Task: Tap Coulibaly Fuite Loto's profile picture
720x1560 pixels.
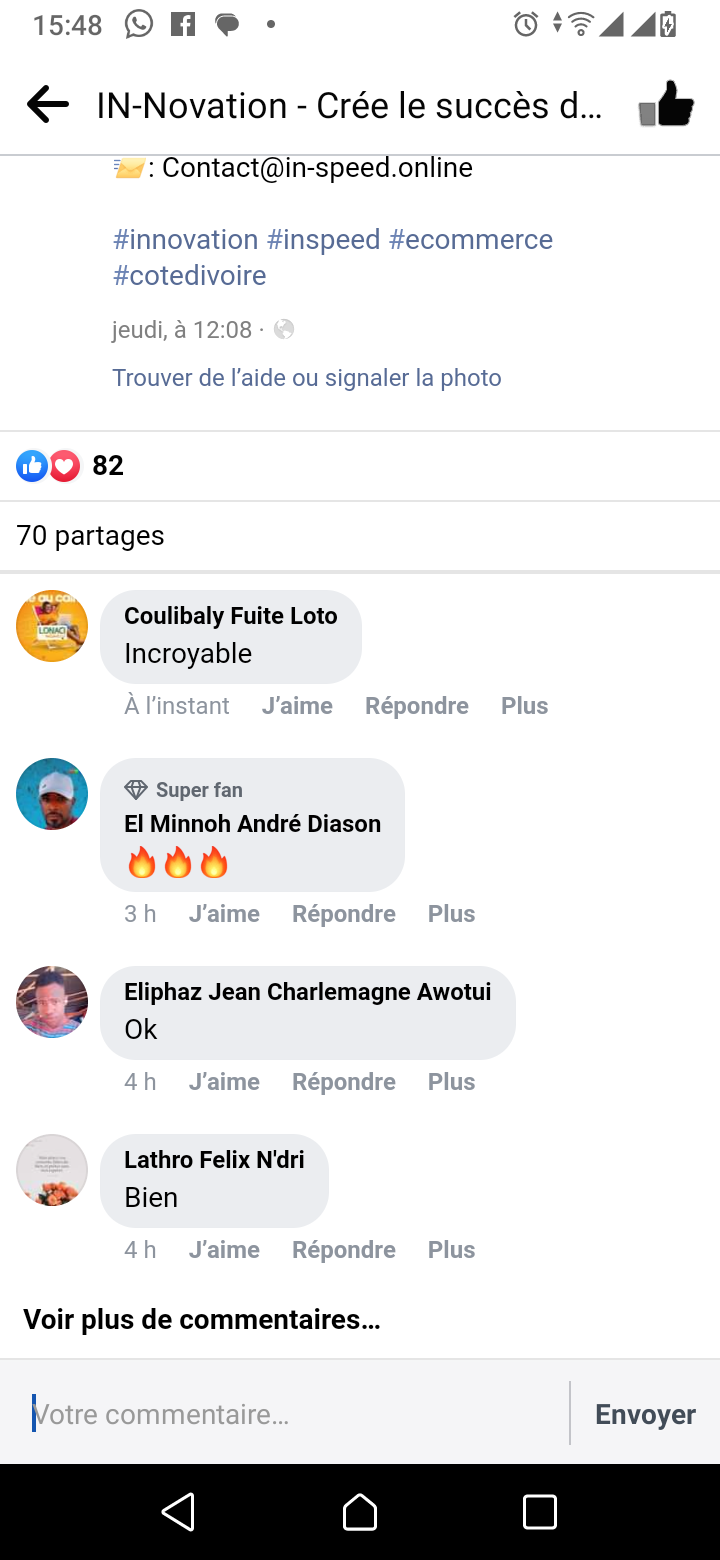Action: click(52, 625)
